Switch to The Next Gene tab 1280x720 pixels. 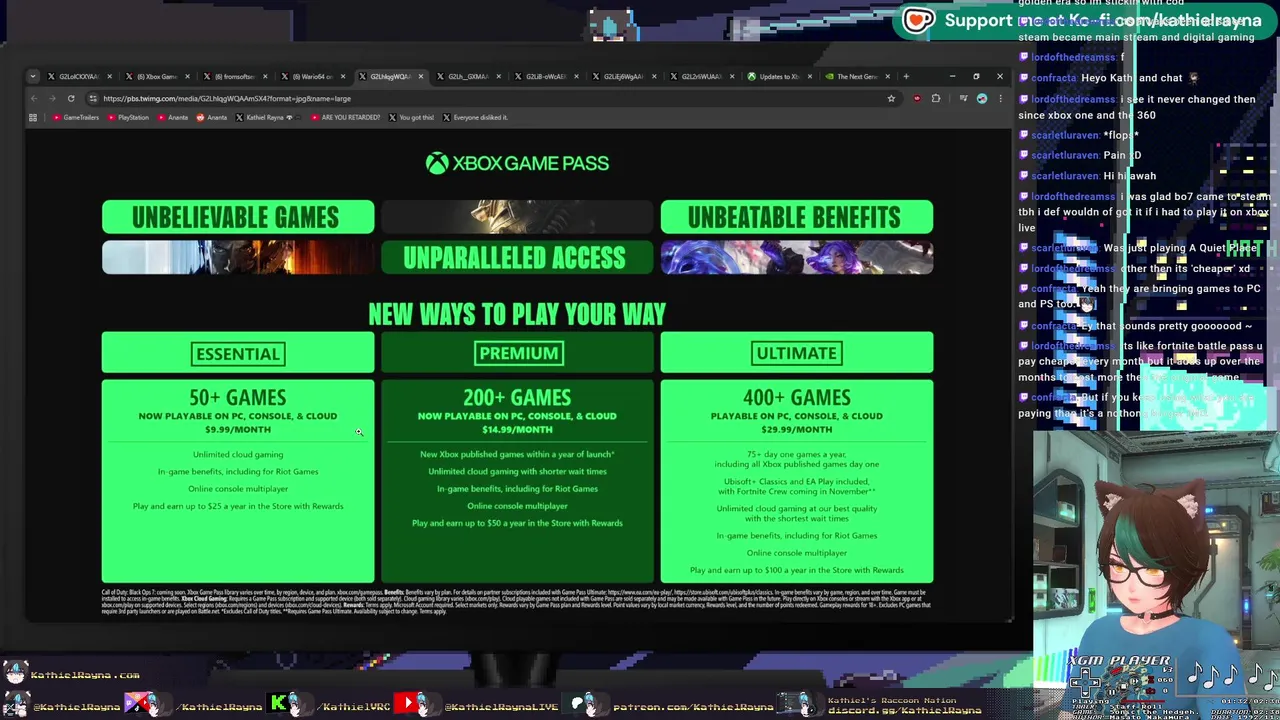pos(857,76)
